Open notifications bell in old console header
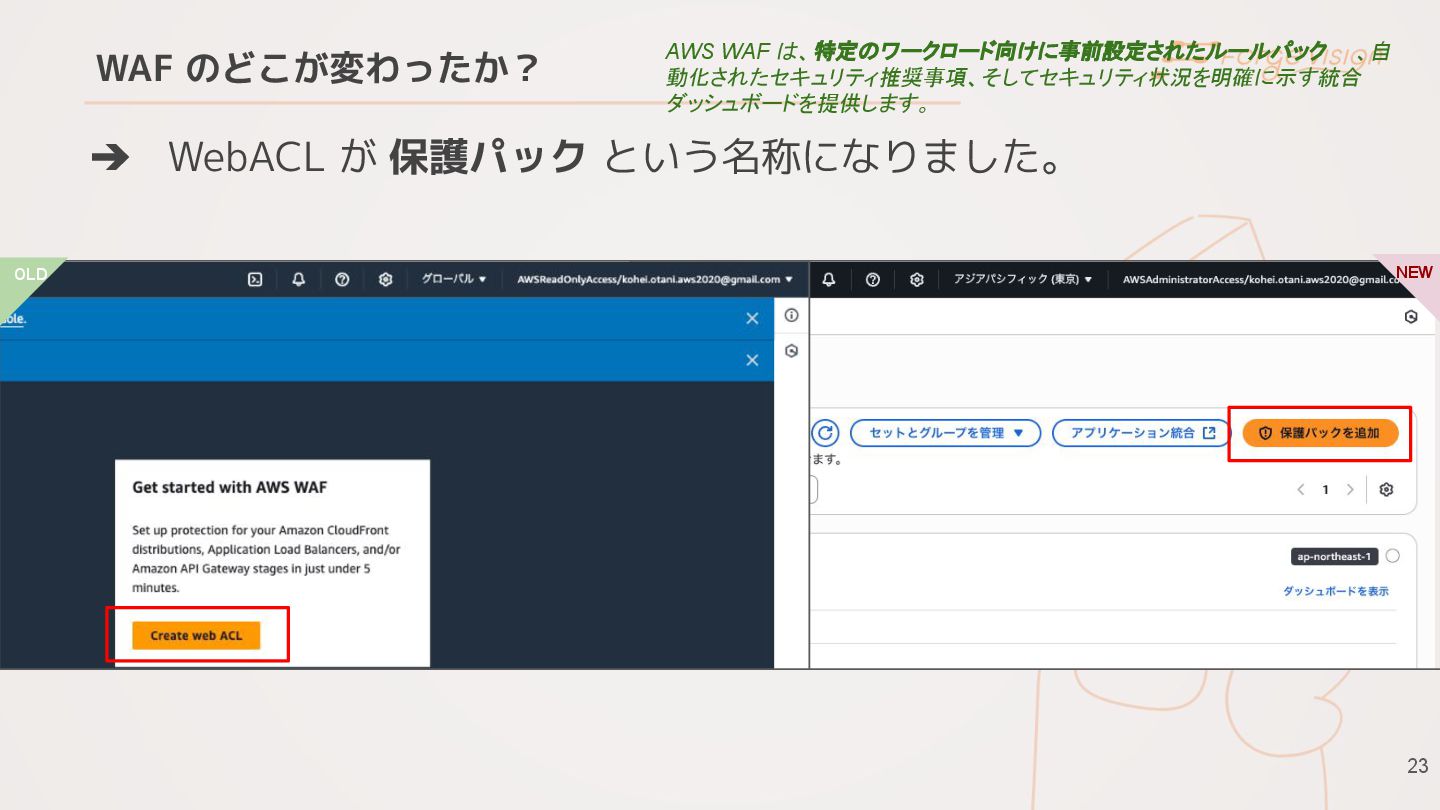Image resolution: width=1440 pixels, height=810 pixels. point(298,280)
